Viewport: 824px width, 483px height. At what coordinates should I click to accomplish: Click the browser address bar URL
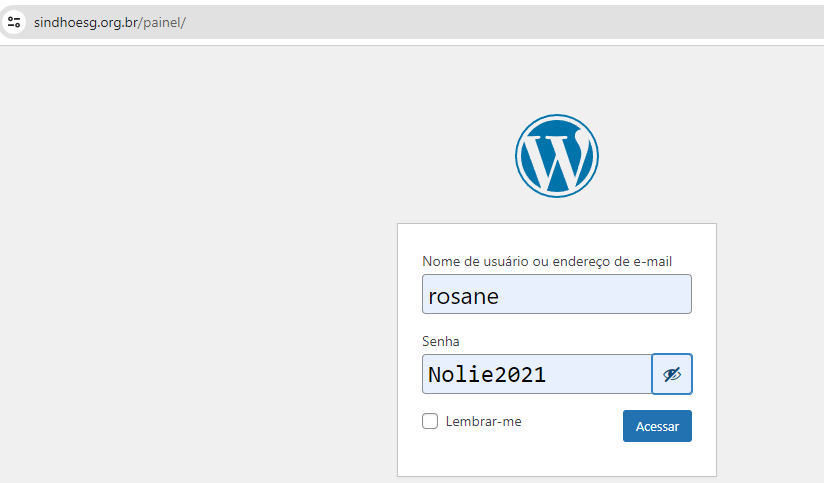click(x=110, y=22)
